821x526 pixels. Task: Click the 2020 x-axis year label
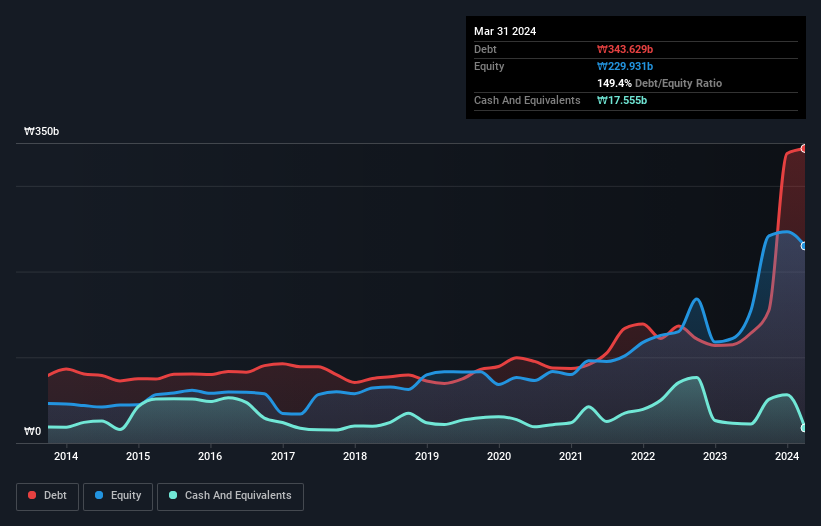(499, 456)
